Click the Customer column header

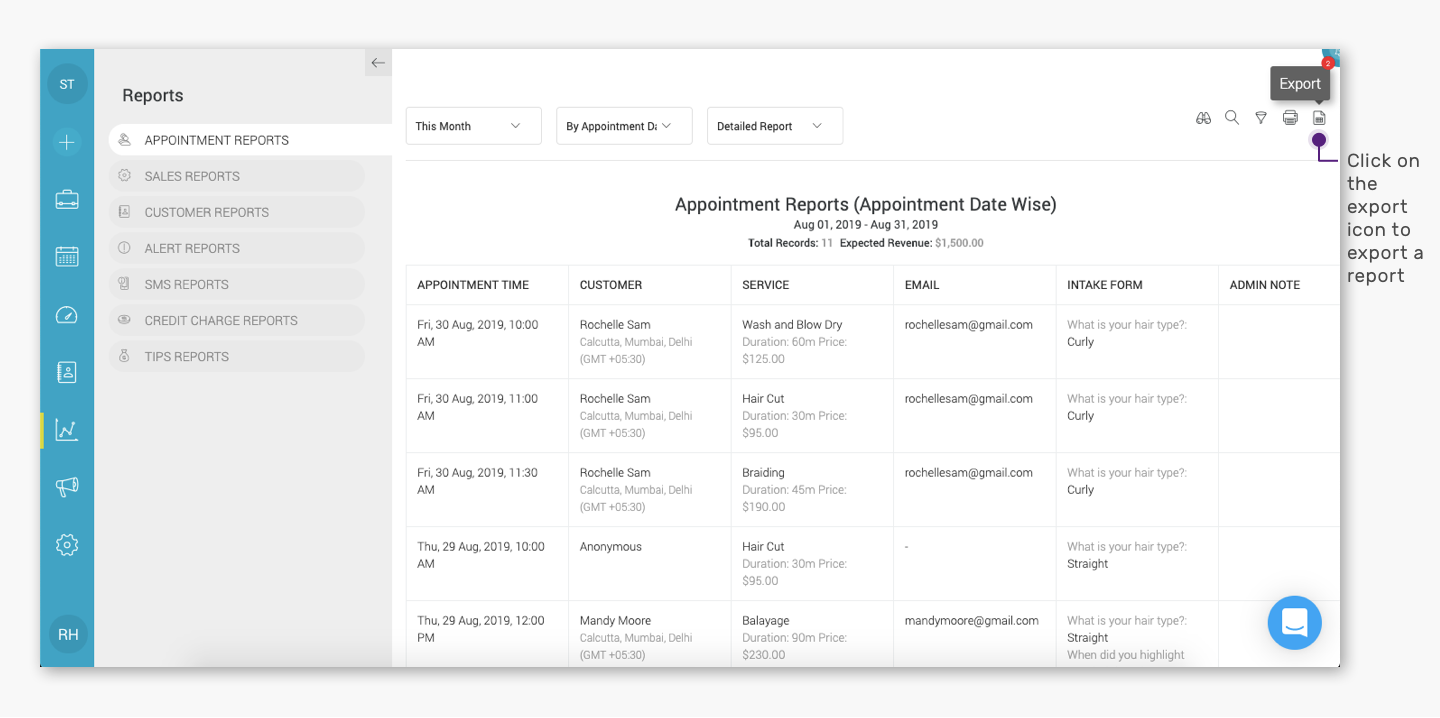click(x=611, y=285)
